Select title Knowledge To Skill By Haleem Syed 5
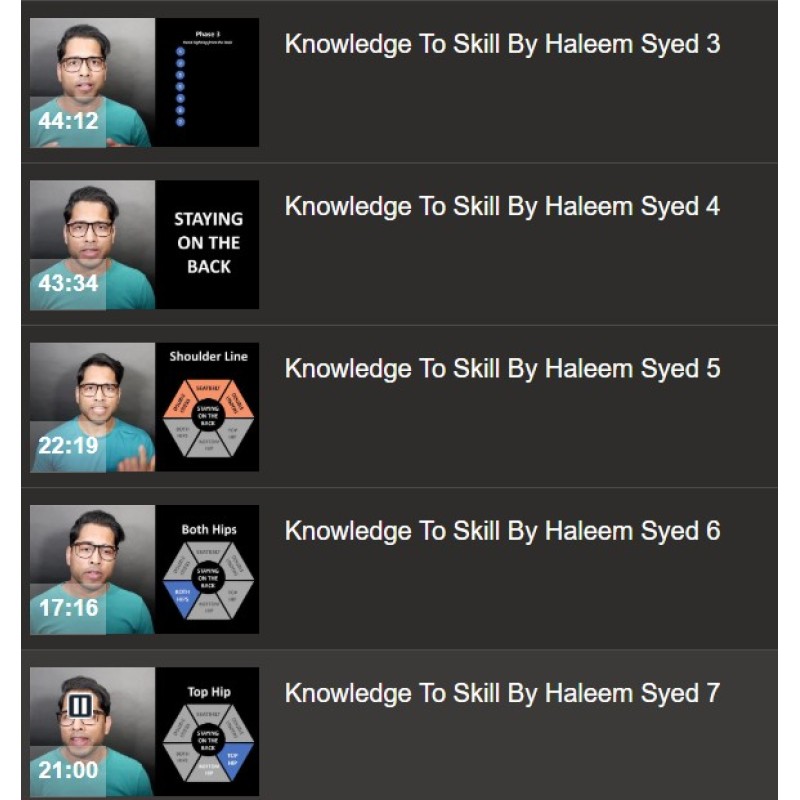Image resolution: width=800 pixels, height=800 pixels. click(x=503, y=369)
